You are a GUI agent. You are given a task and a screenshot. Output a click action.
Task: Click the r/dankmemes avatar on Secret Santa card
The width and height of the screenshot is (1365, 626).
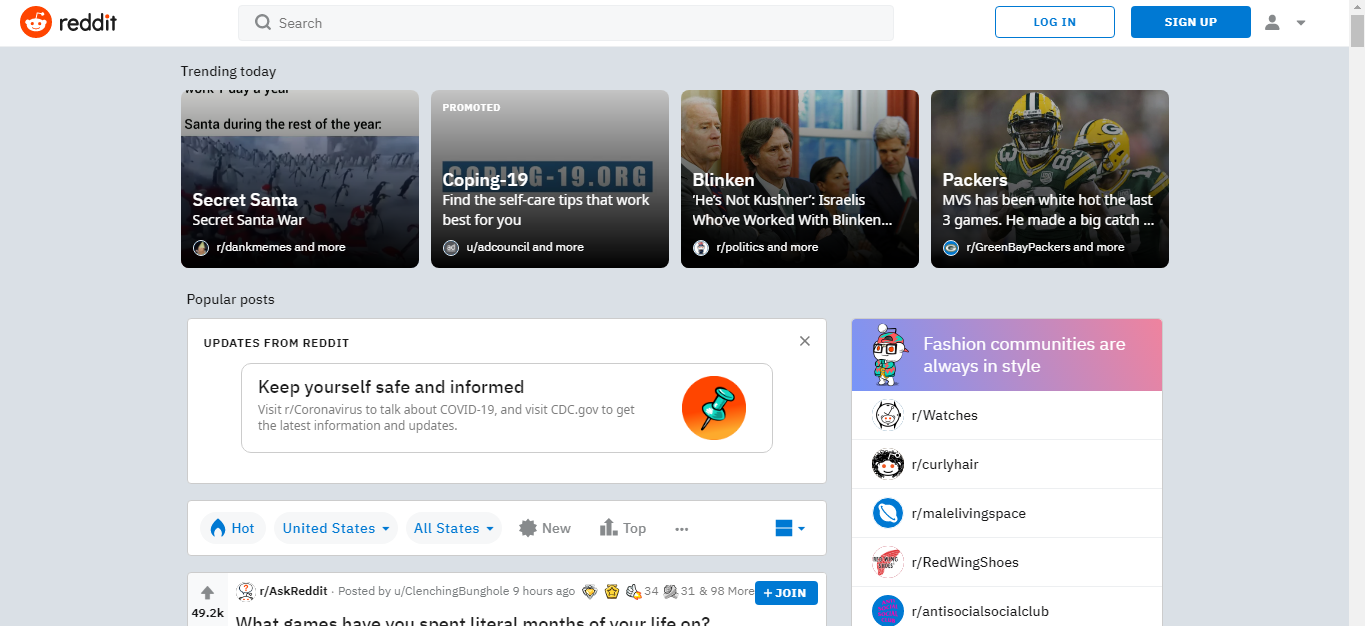(x=201, y=247)
